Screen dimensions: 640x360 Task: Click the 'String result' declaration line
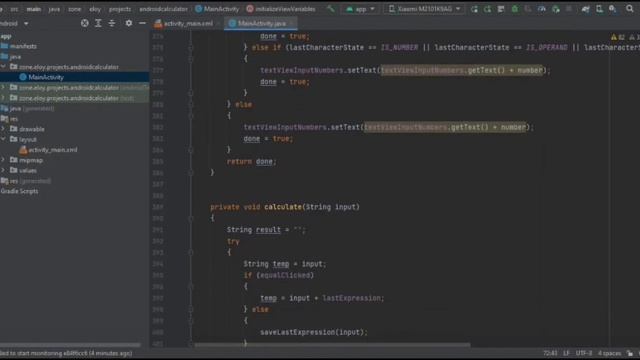[266, 230]
